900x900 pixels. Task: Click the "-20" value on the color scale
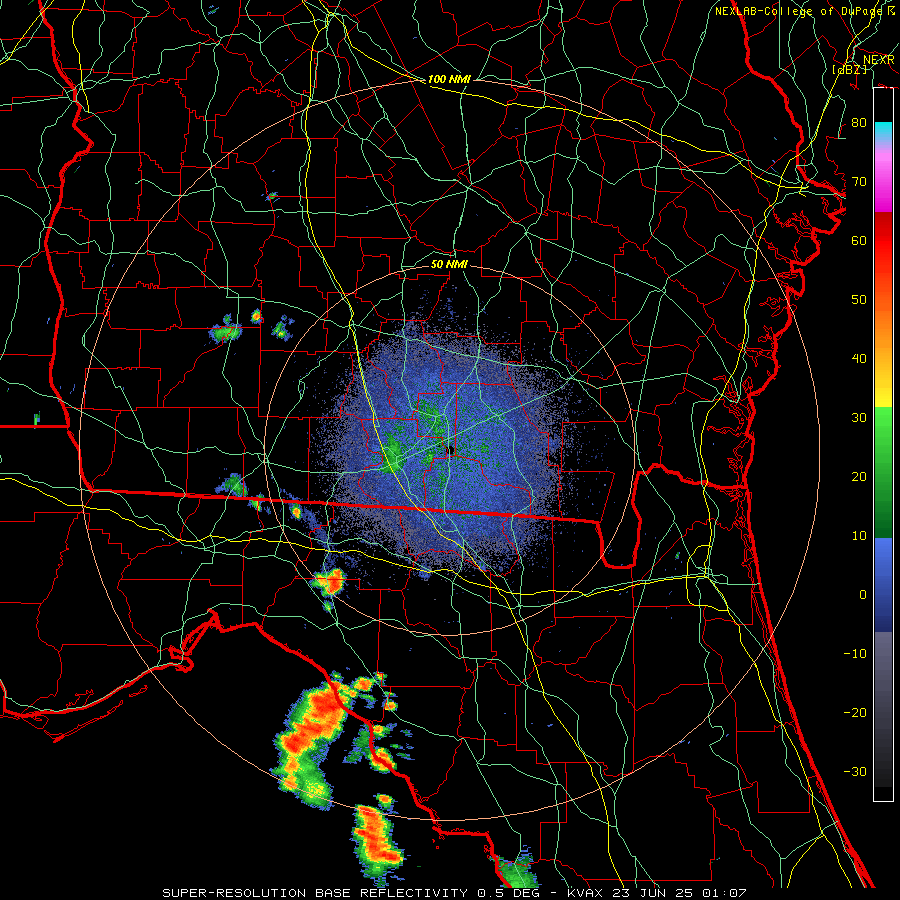[855, 713]
